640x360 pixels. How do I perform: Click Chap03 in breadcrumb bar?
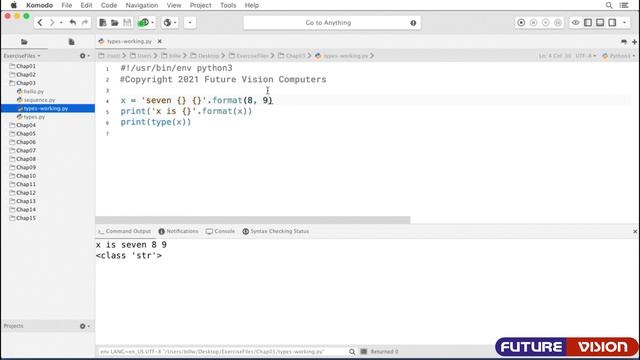[x=292, y=56]
